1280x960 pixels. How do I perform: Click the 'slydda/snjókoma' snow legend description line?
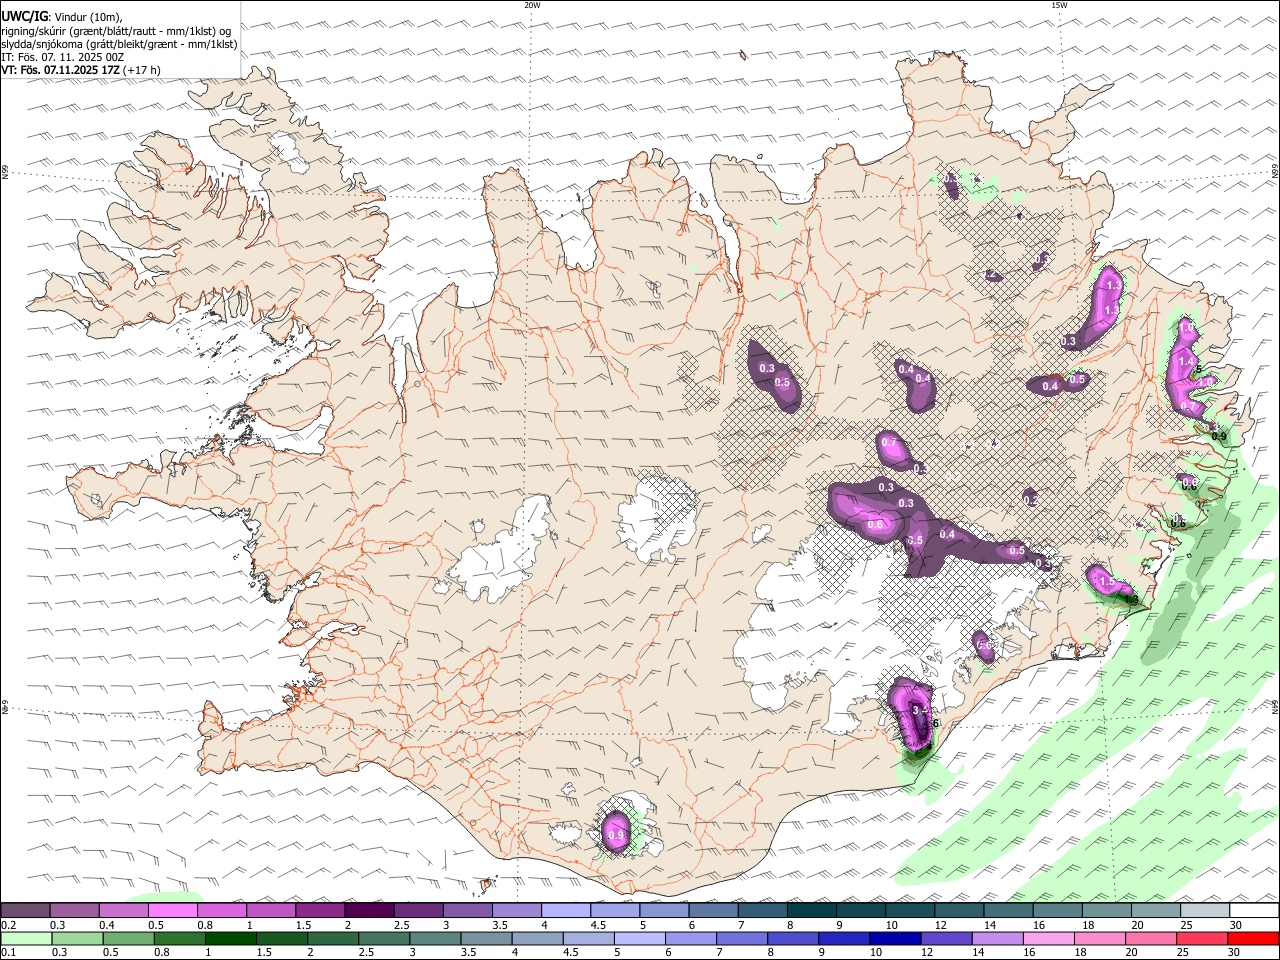(x=119, y=44)
